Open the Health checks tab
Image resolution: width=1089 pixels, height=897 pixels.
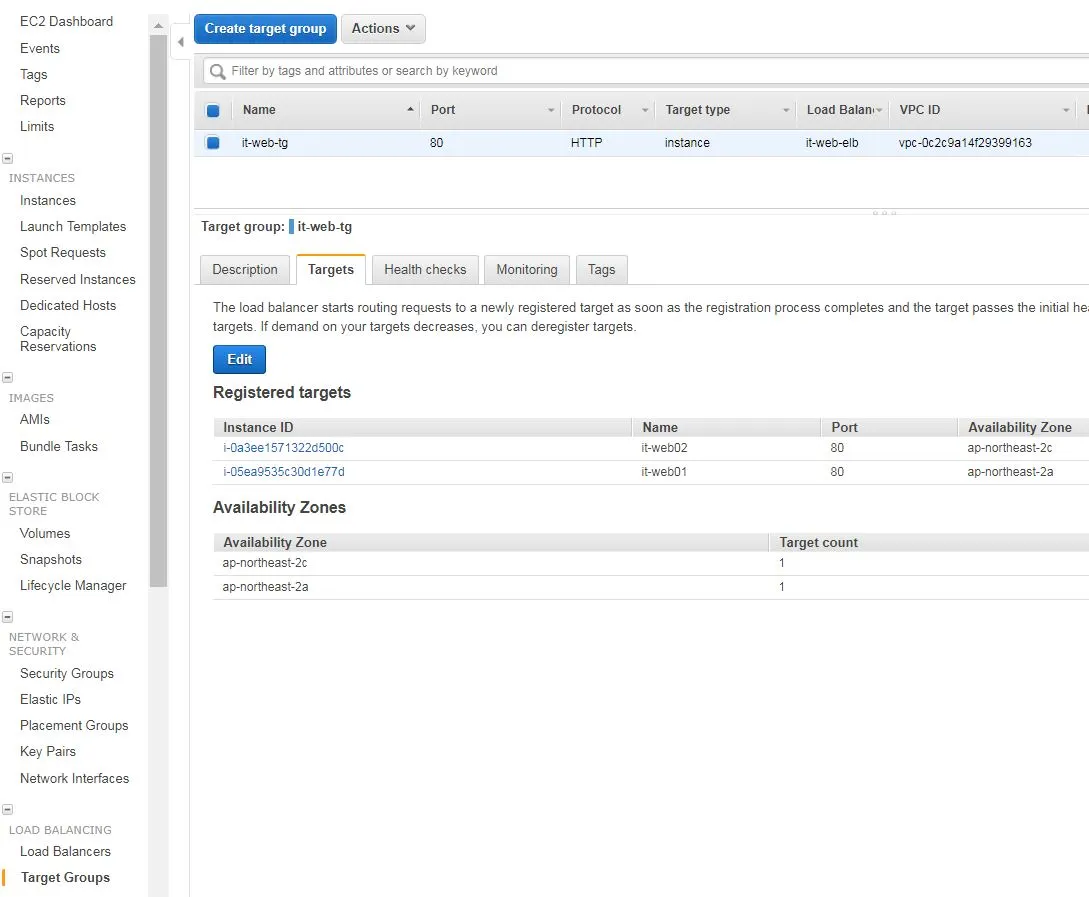pos(425,270)
